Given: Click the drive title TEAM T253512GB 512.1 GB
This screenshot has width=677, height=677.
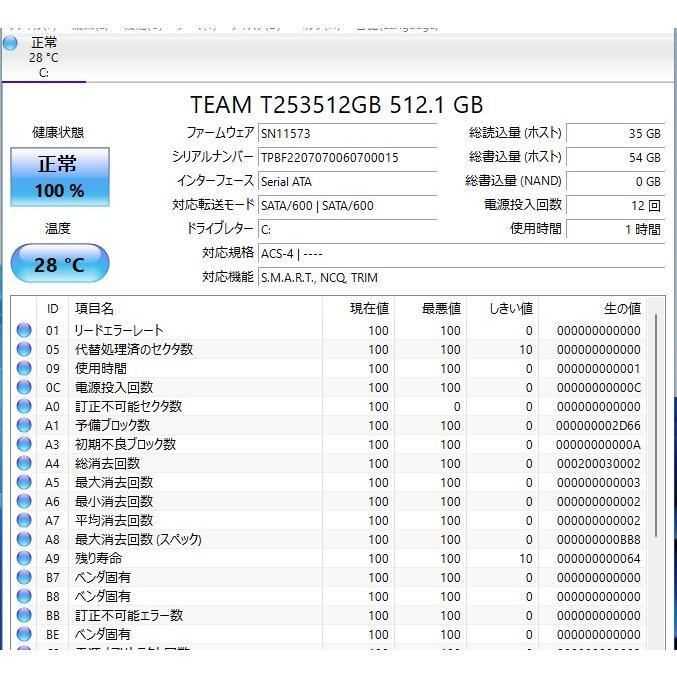Looking at the screenshot, I should [x=336, y=104].
